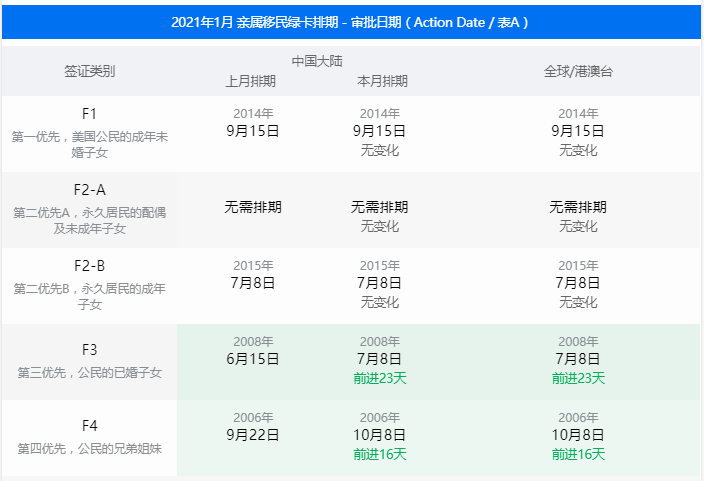Click F3 上月排期 date '6月15日'

click(253, 359)
